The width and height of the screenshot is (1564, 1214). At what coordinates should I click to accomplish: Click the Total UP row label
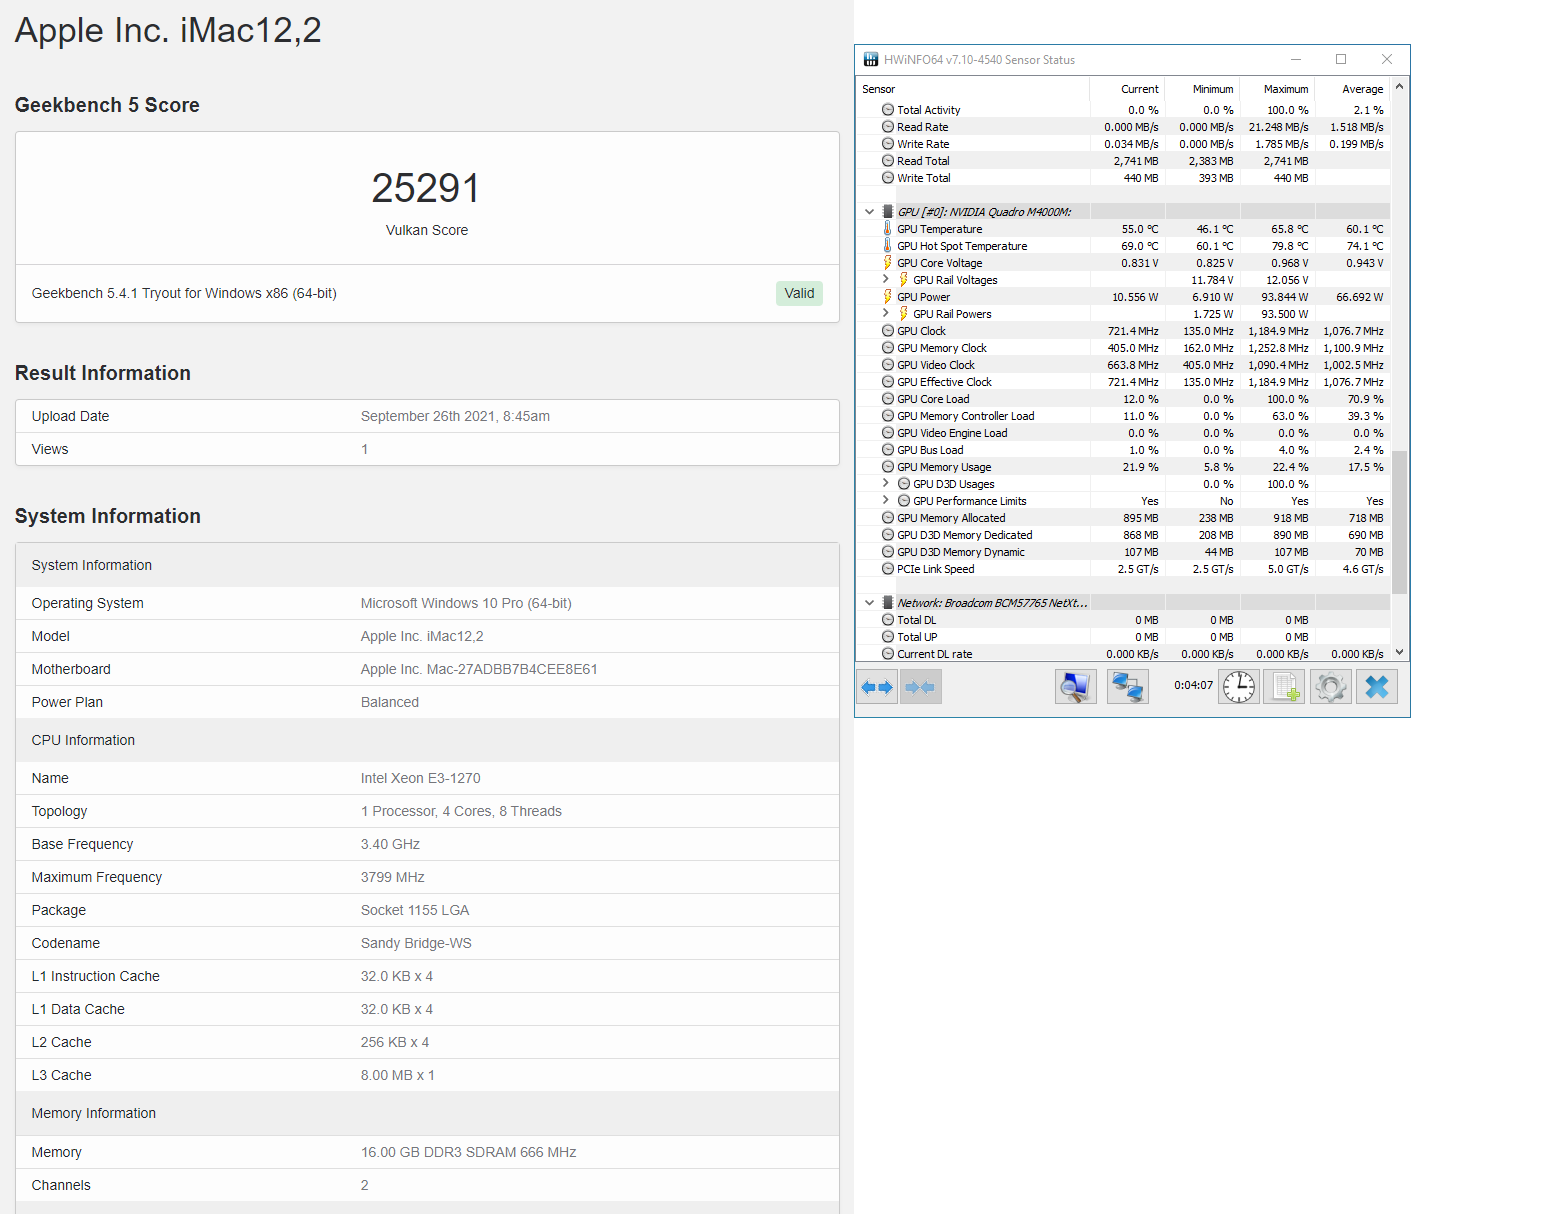click(917, 637)
